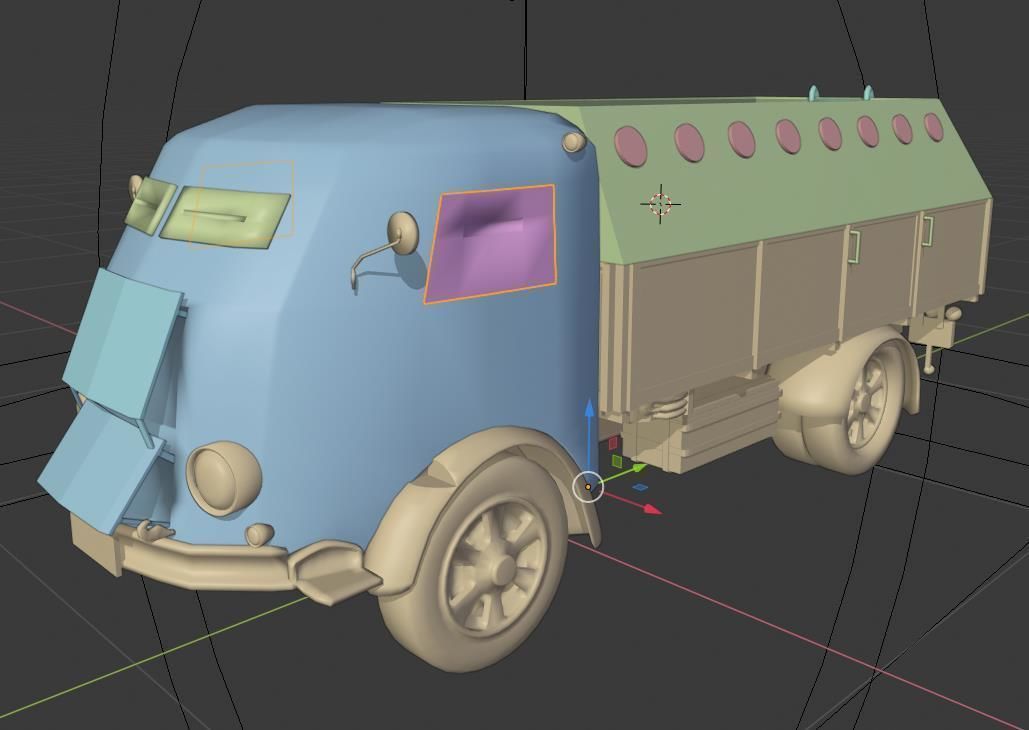Screen dimensions: 1029x730
Task: Select the large round front headlight
Action: [223, 479]
